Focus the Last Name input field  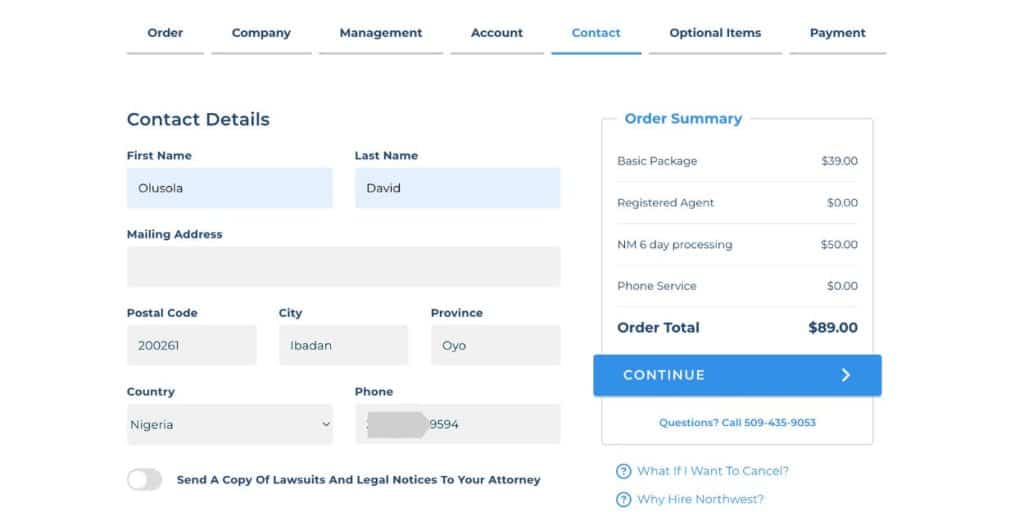click(457, 188)
